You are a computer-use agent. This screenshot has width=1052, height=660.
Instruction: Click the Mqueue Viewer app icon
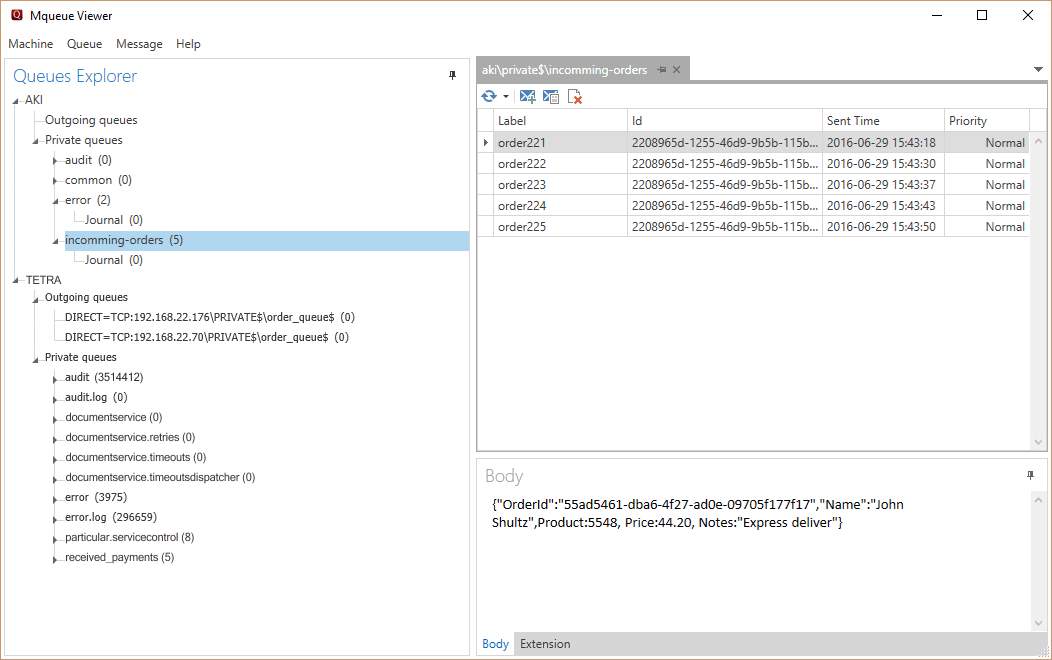[17, 15]
